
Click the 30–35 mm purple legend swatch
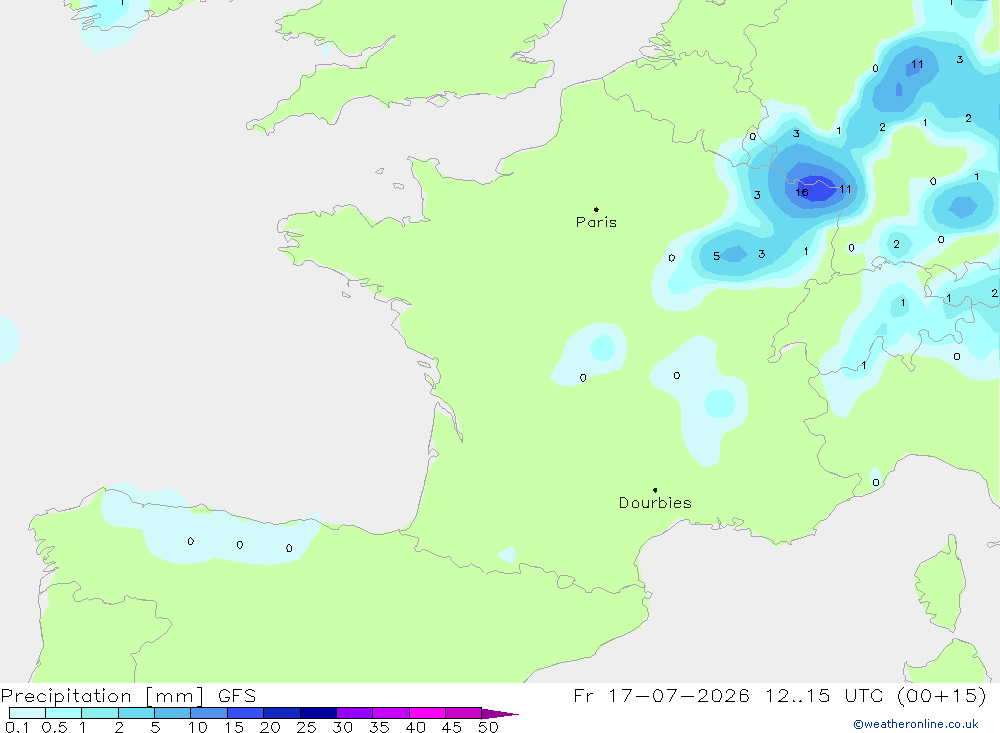point(355,713)
